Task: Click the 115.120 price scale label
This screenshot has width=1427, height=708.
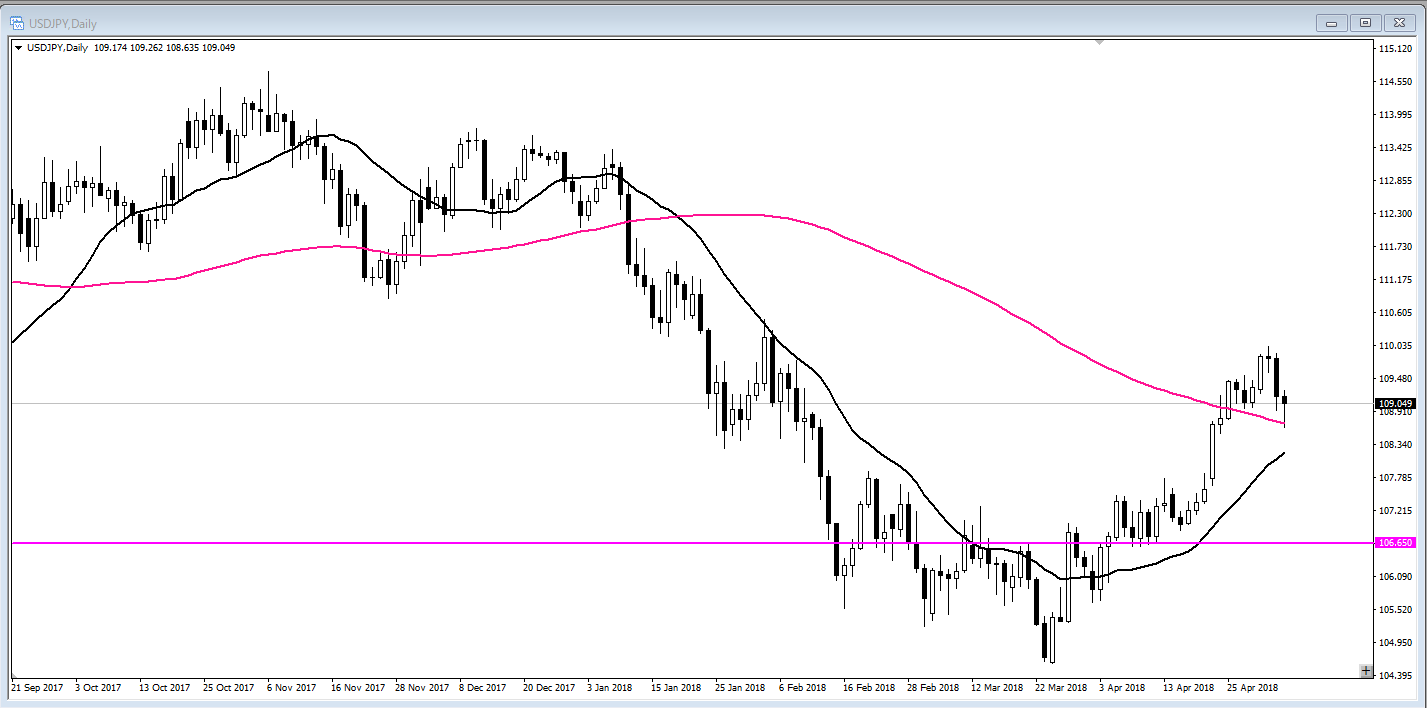Action: (1394, 48)
